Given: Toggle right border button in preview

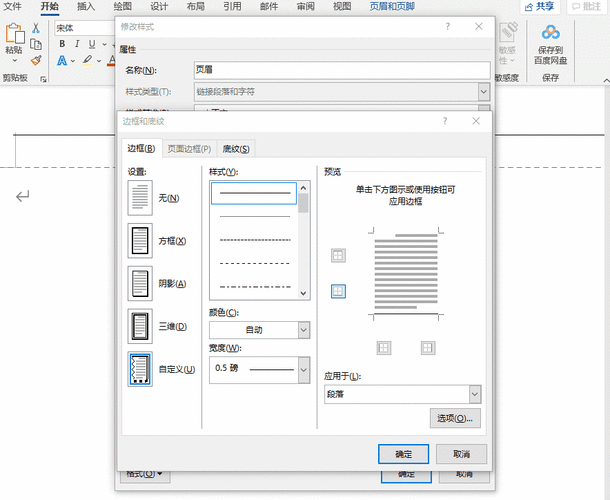Looking at the screenshot, I should [x=428, y=348].
